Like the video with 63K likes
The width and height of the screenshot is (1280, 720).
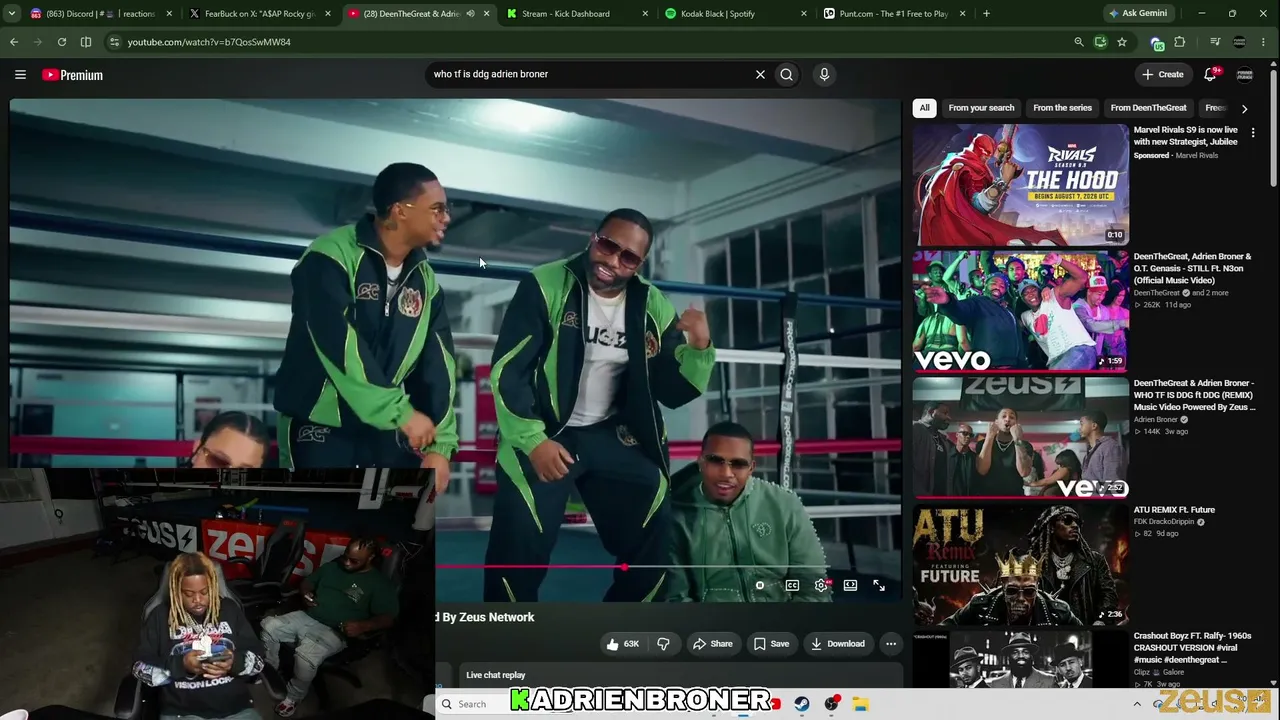(x=622, y=644)
